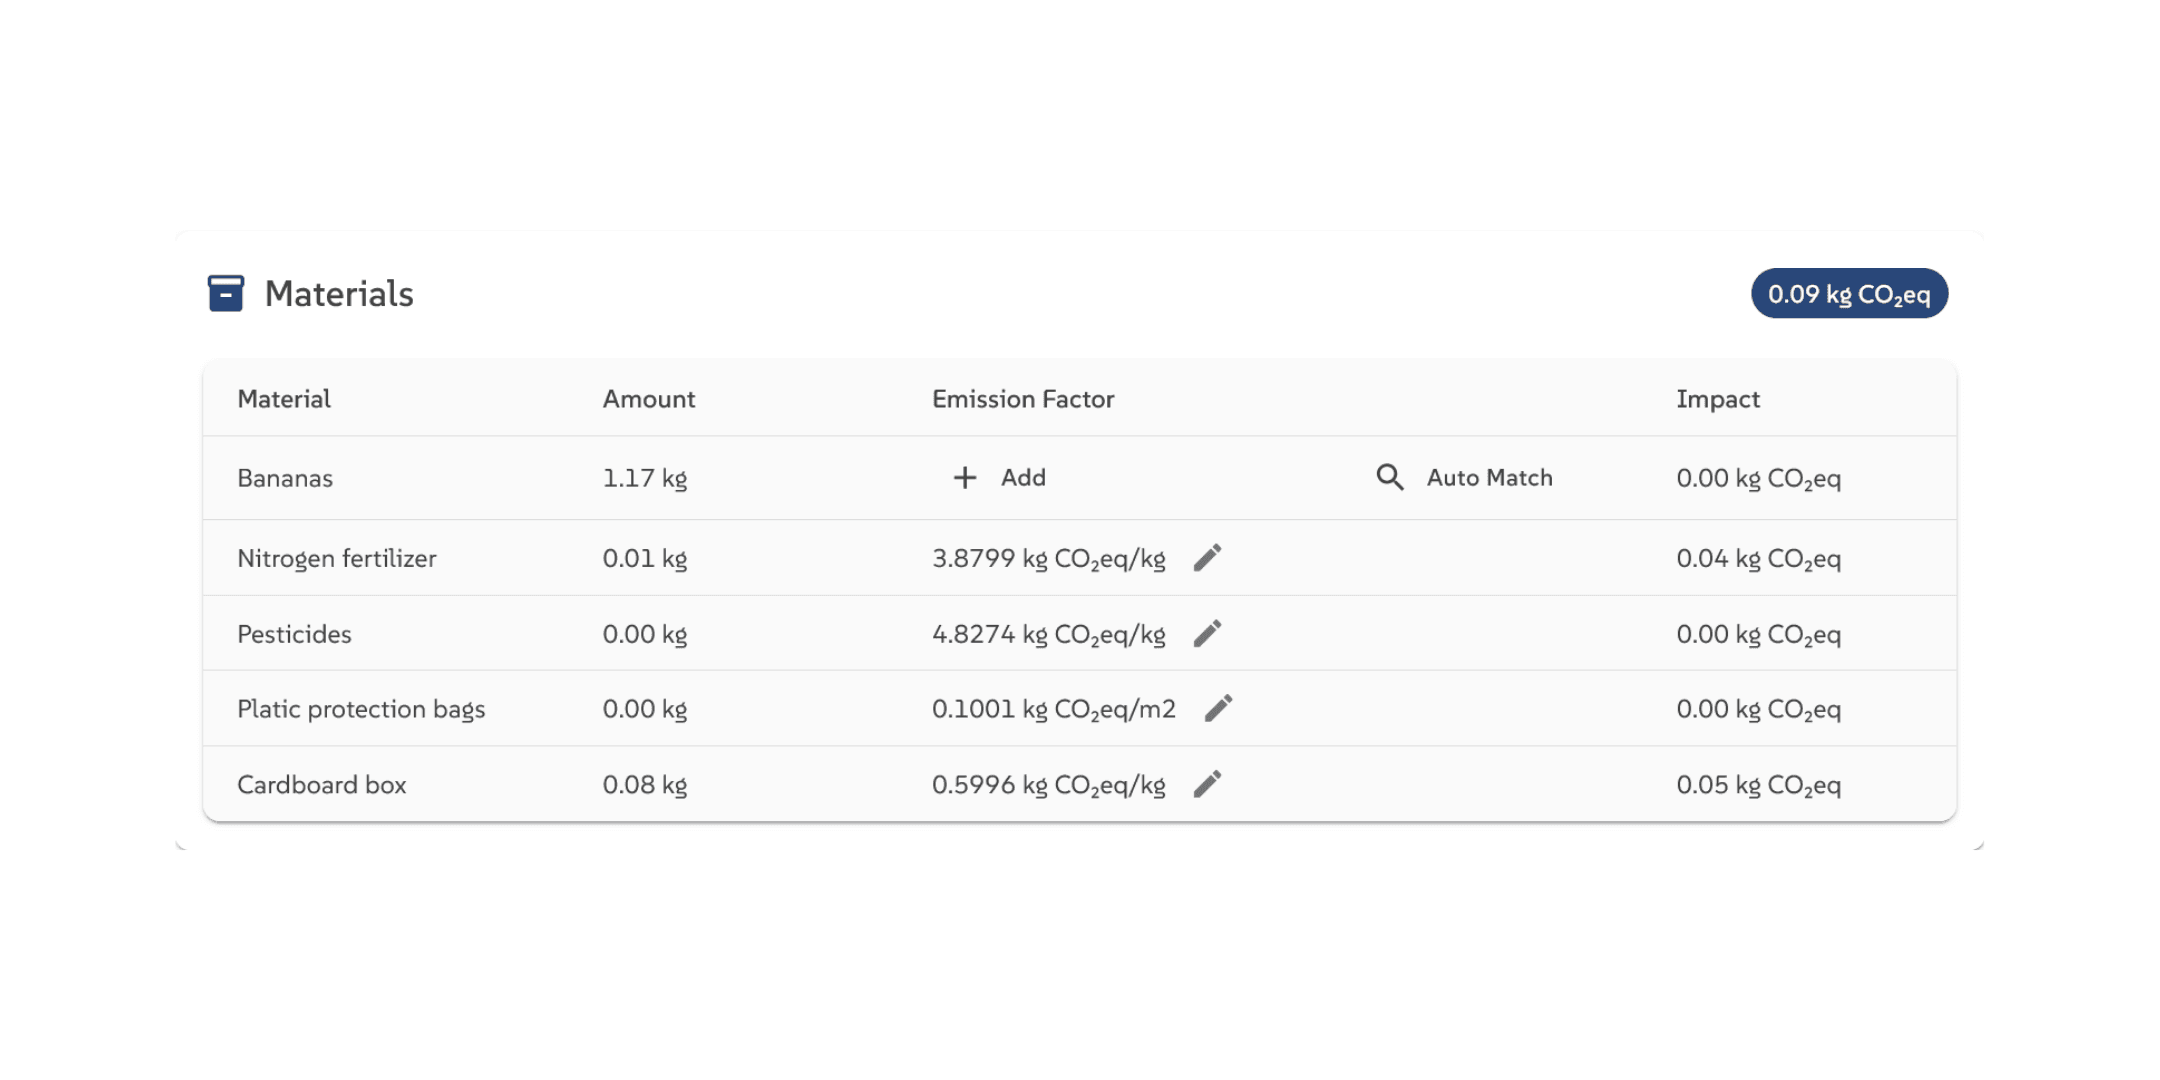The width and height of the screenshot is (2160, 1080).
Task: Click the 1.17 kg Bananas amount
Action: [x=644, y=478]
